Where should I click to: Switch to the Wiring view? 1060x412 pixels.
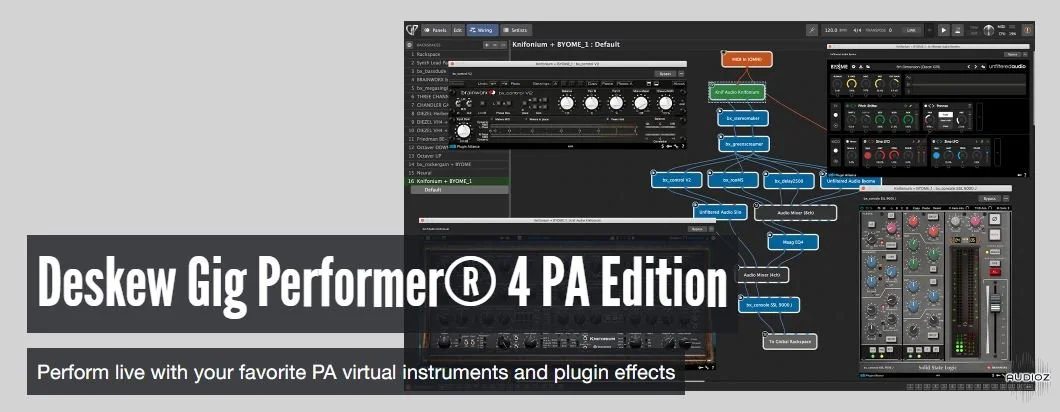[482, 30]
